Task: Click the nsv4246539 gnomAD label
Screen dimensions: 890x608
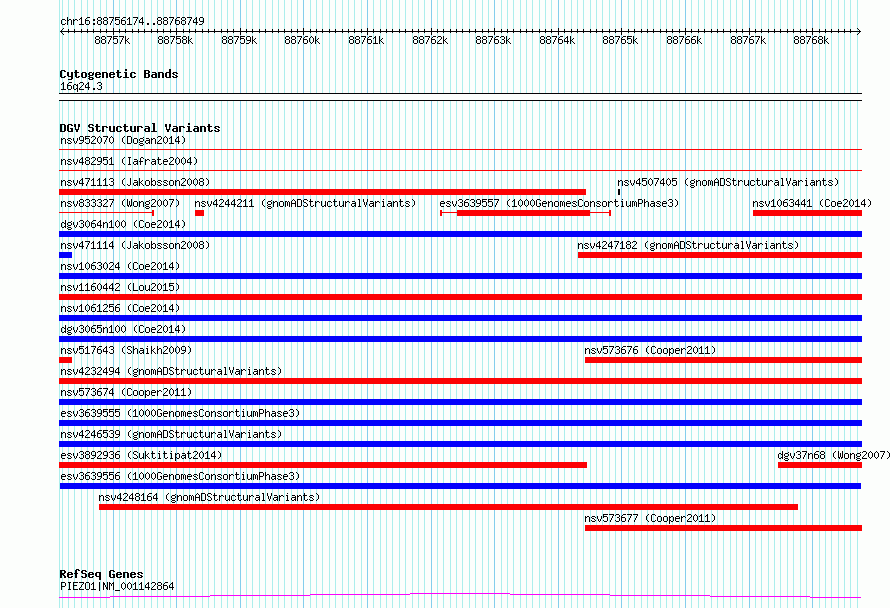Action: [171, 434]
